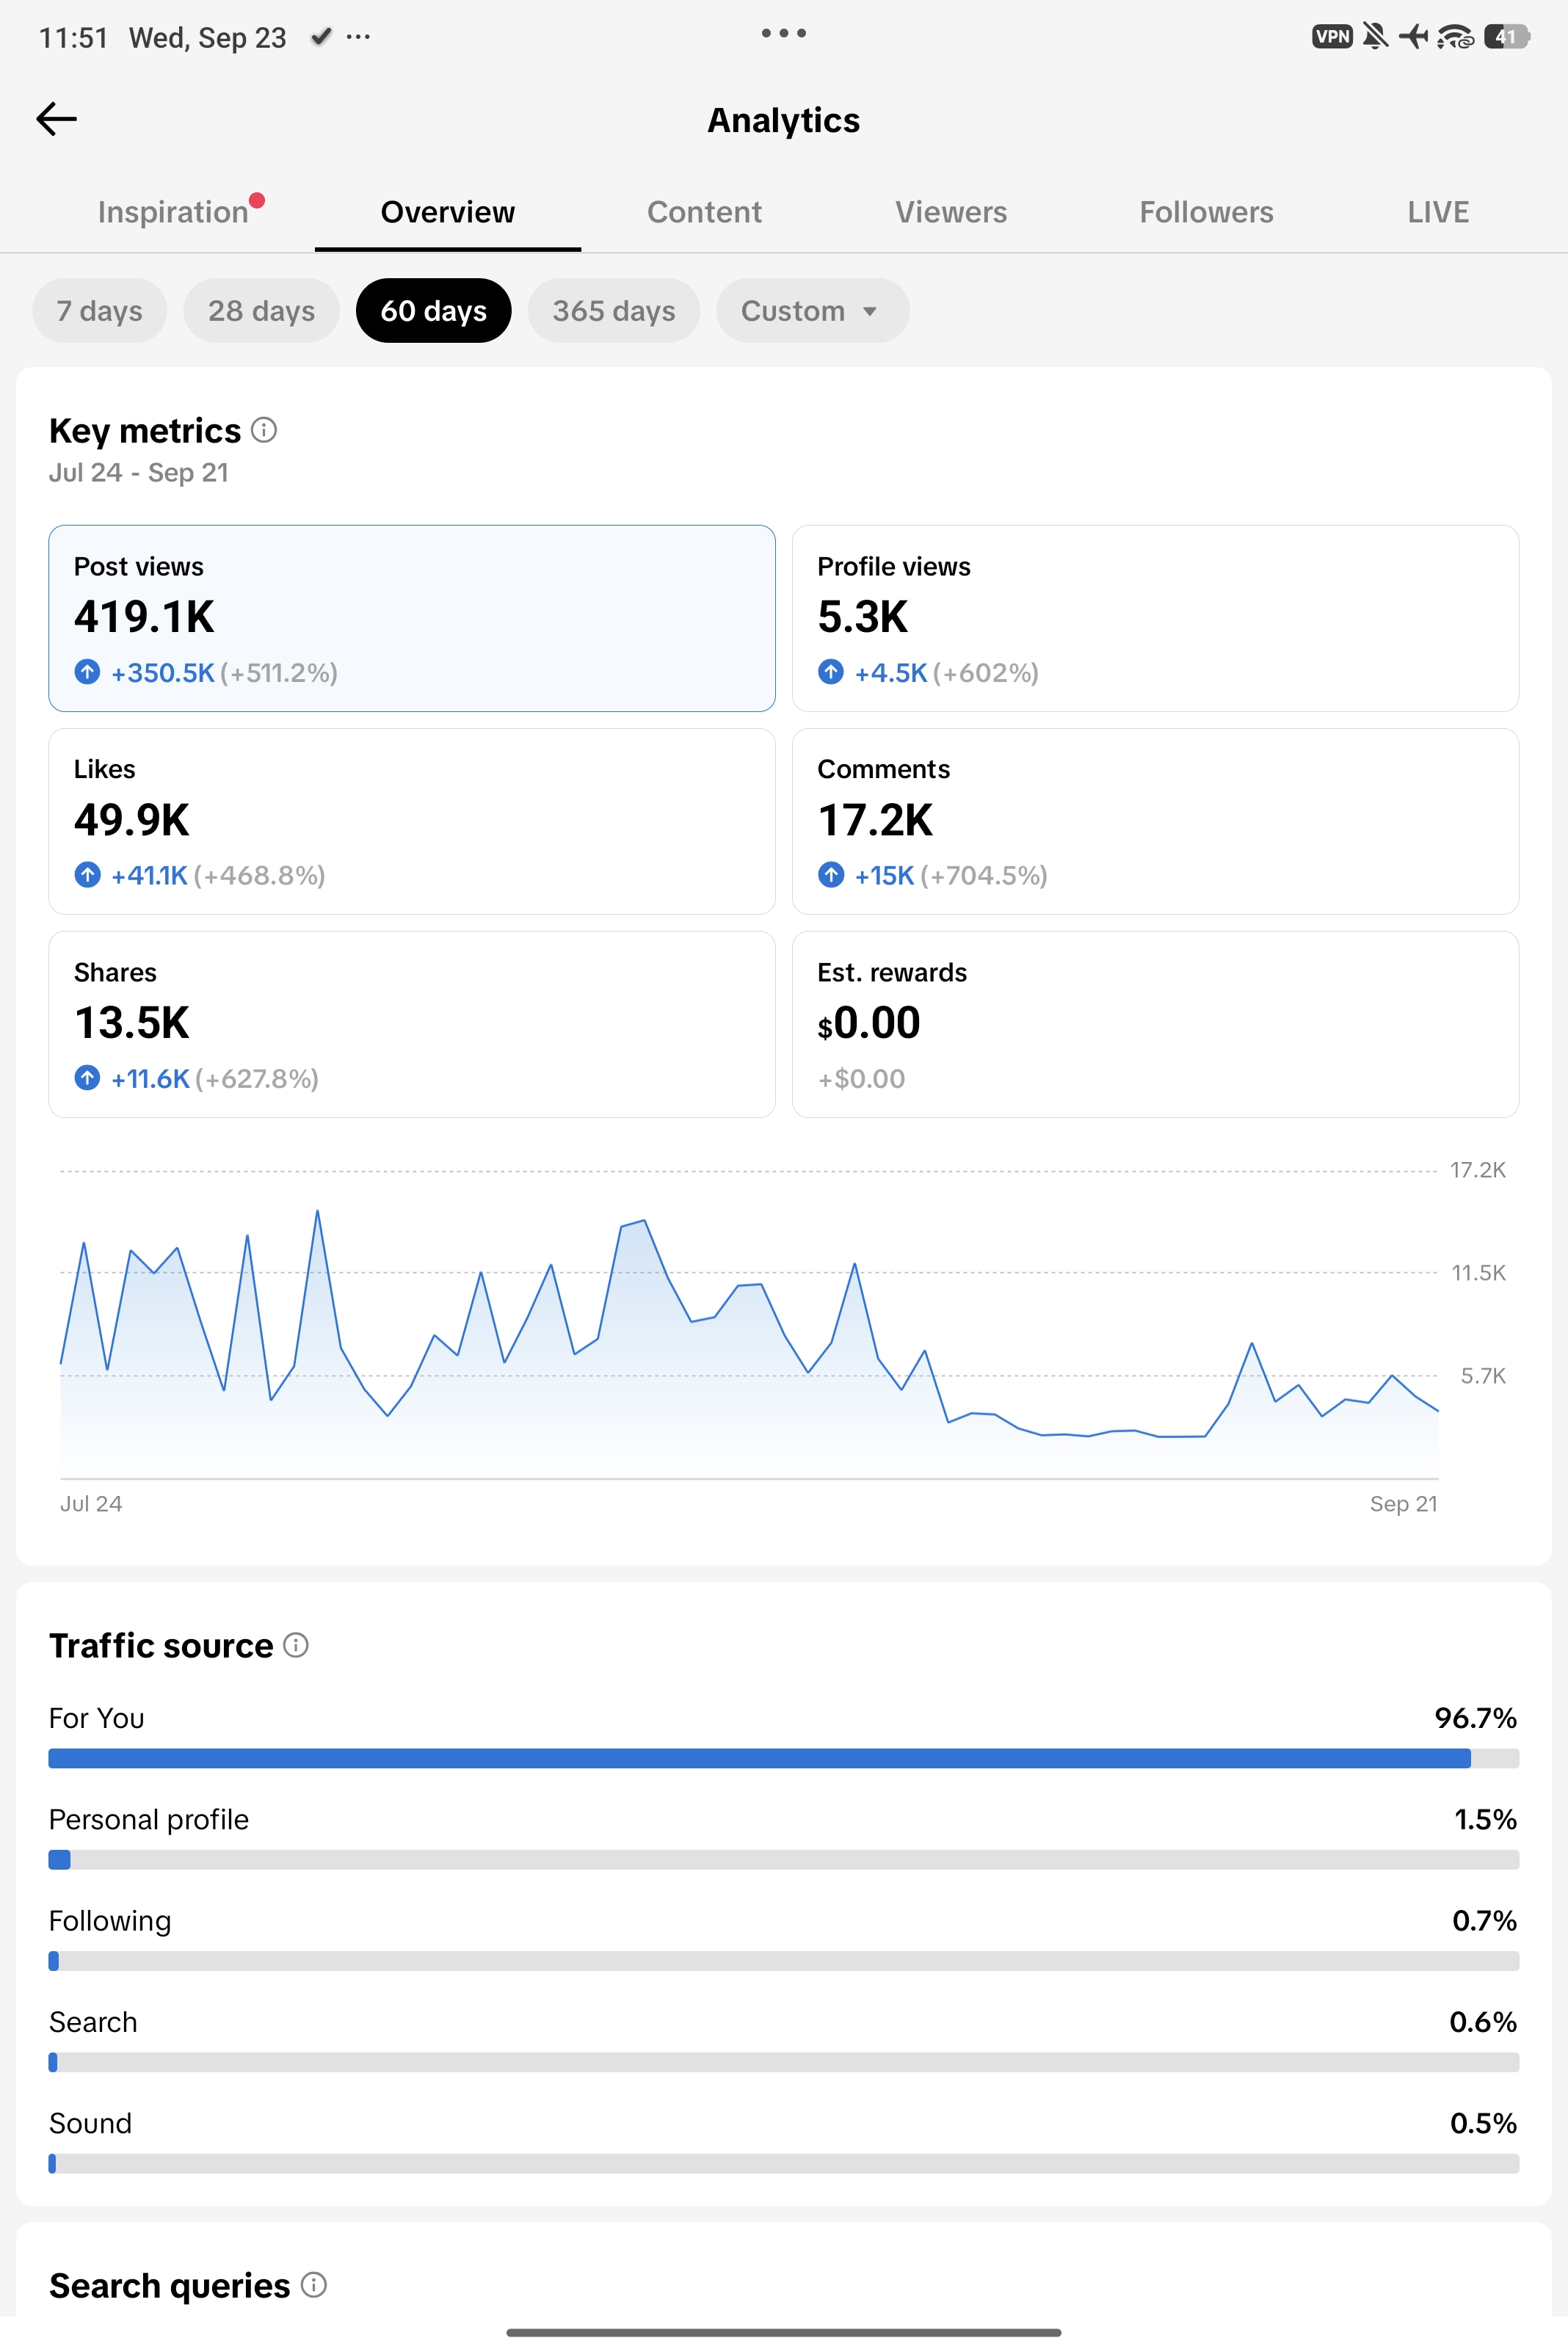The image size is (1568, 2349).
Task: Select the 365 days range
Action: [x=614, y=311]
